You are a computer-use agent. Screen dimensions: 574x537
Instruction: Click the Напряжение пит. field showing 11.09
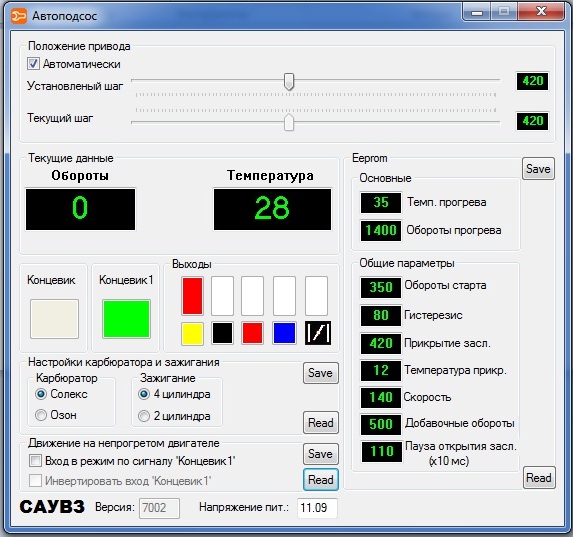317,508
